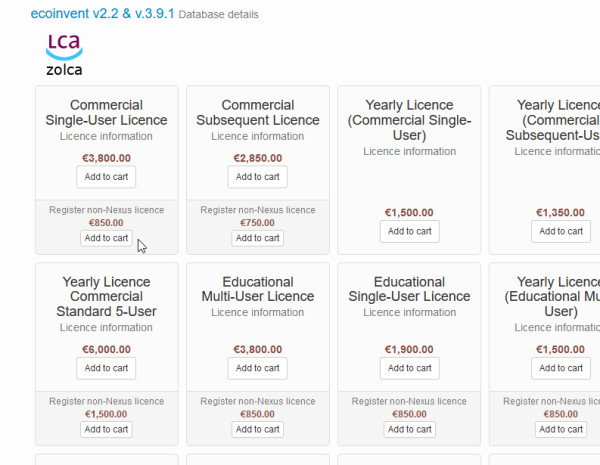600x465 pixels.
Task: Open Commercial Single-User Licence information
Action: tap(106, 136)
